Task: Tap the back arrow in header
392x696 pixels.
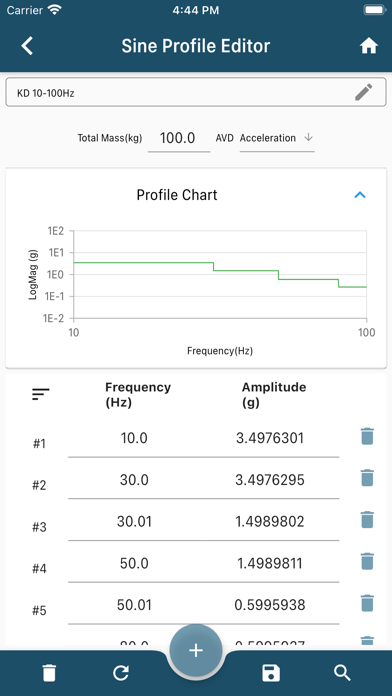Action: click(x=27, y=46)
